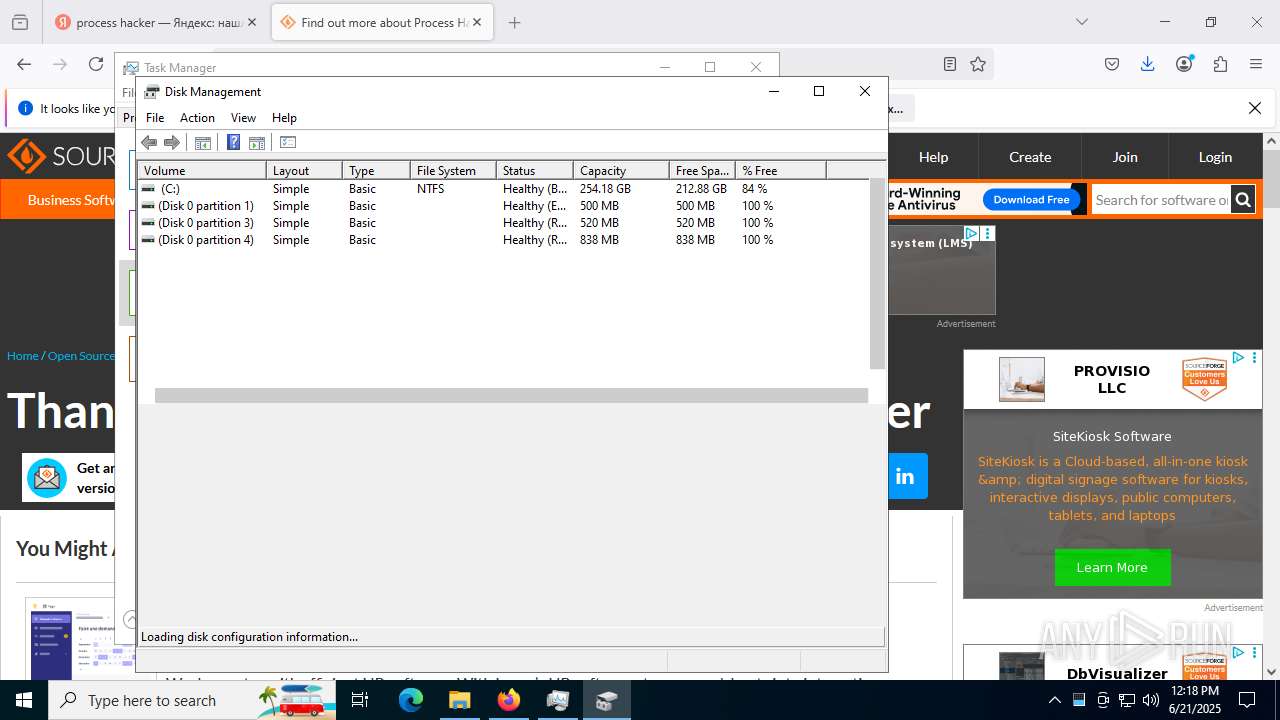Open the Pocket save icon in browser toolbar

pyautogui.click(x=1112, y=64)
